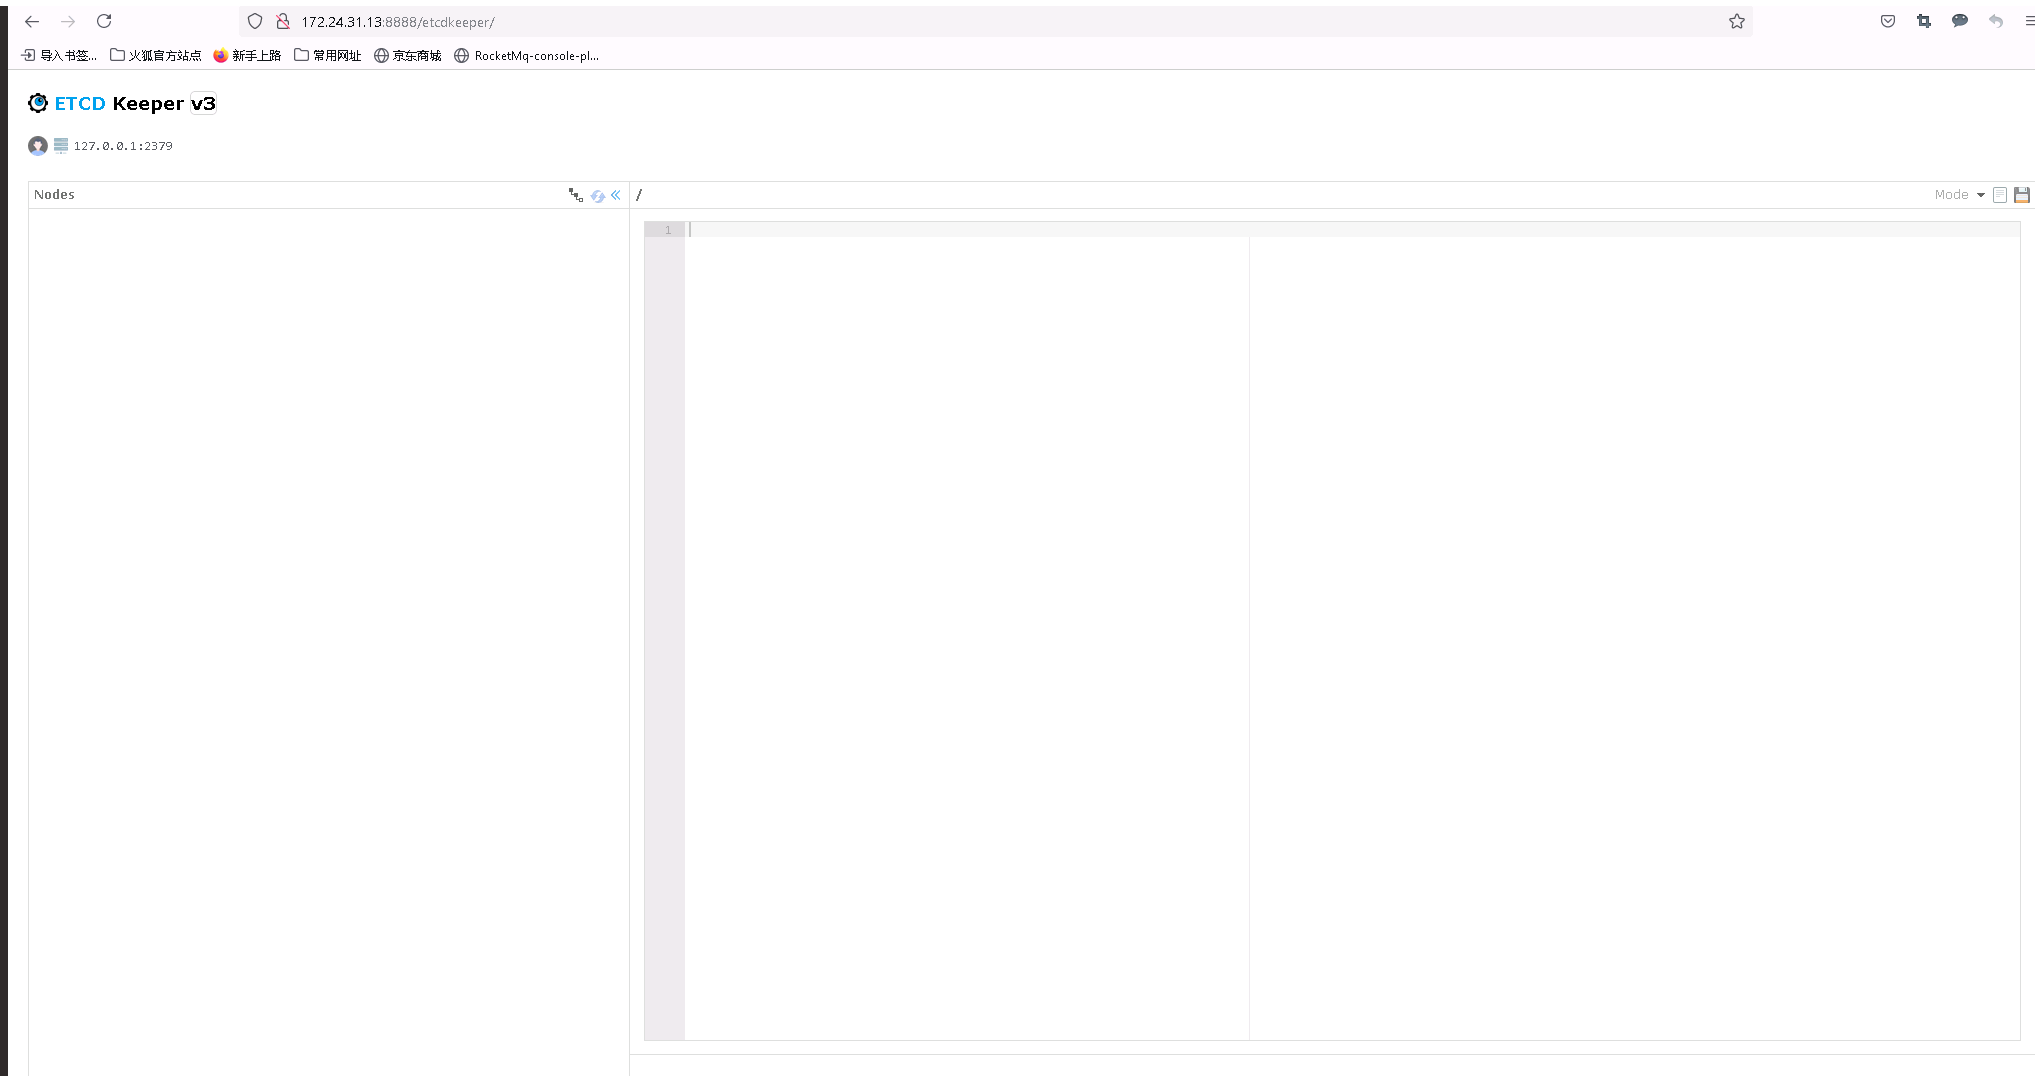
Task: Save the key value with the floppy disk icon
Action: click(2023, 194)
